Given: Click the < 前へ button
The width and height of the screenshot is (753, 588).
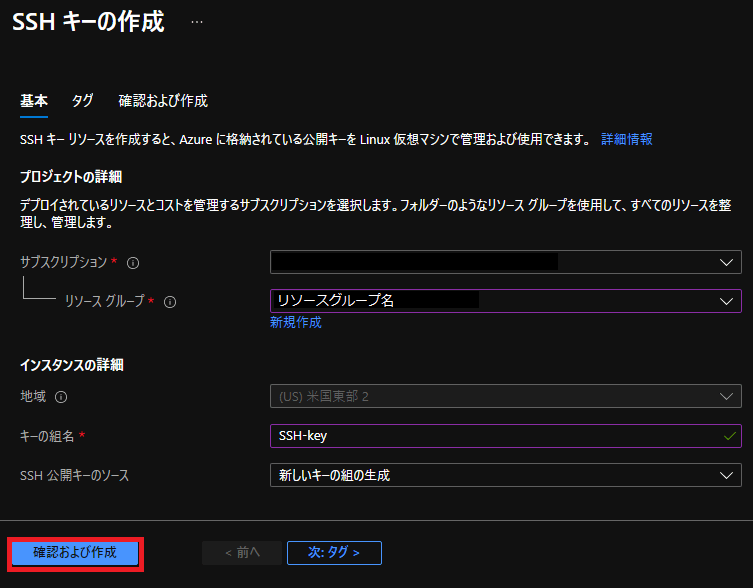Looking at the screenshot, I should pyautogui.click(x=241, y=552).
